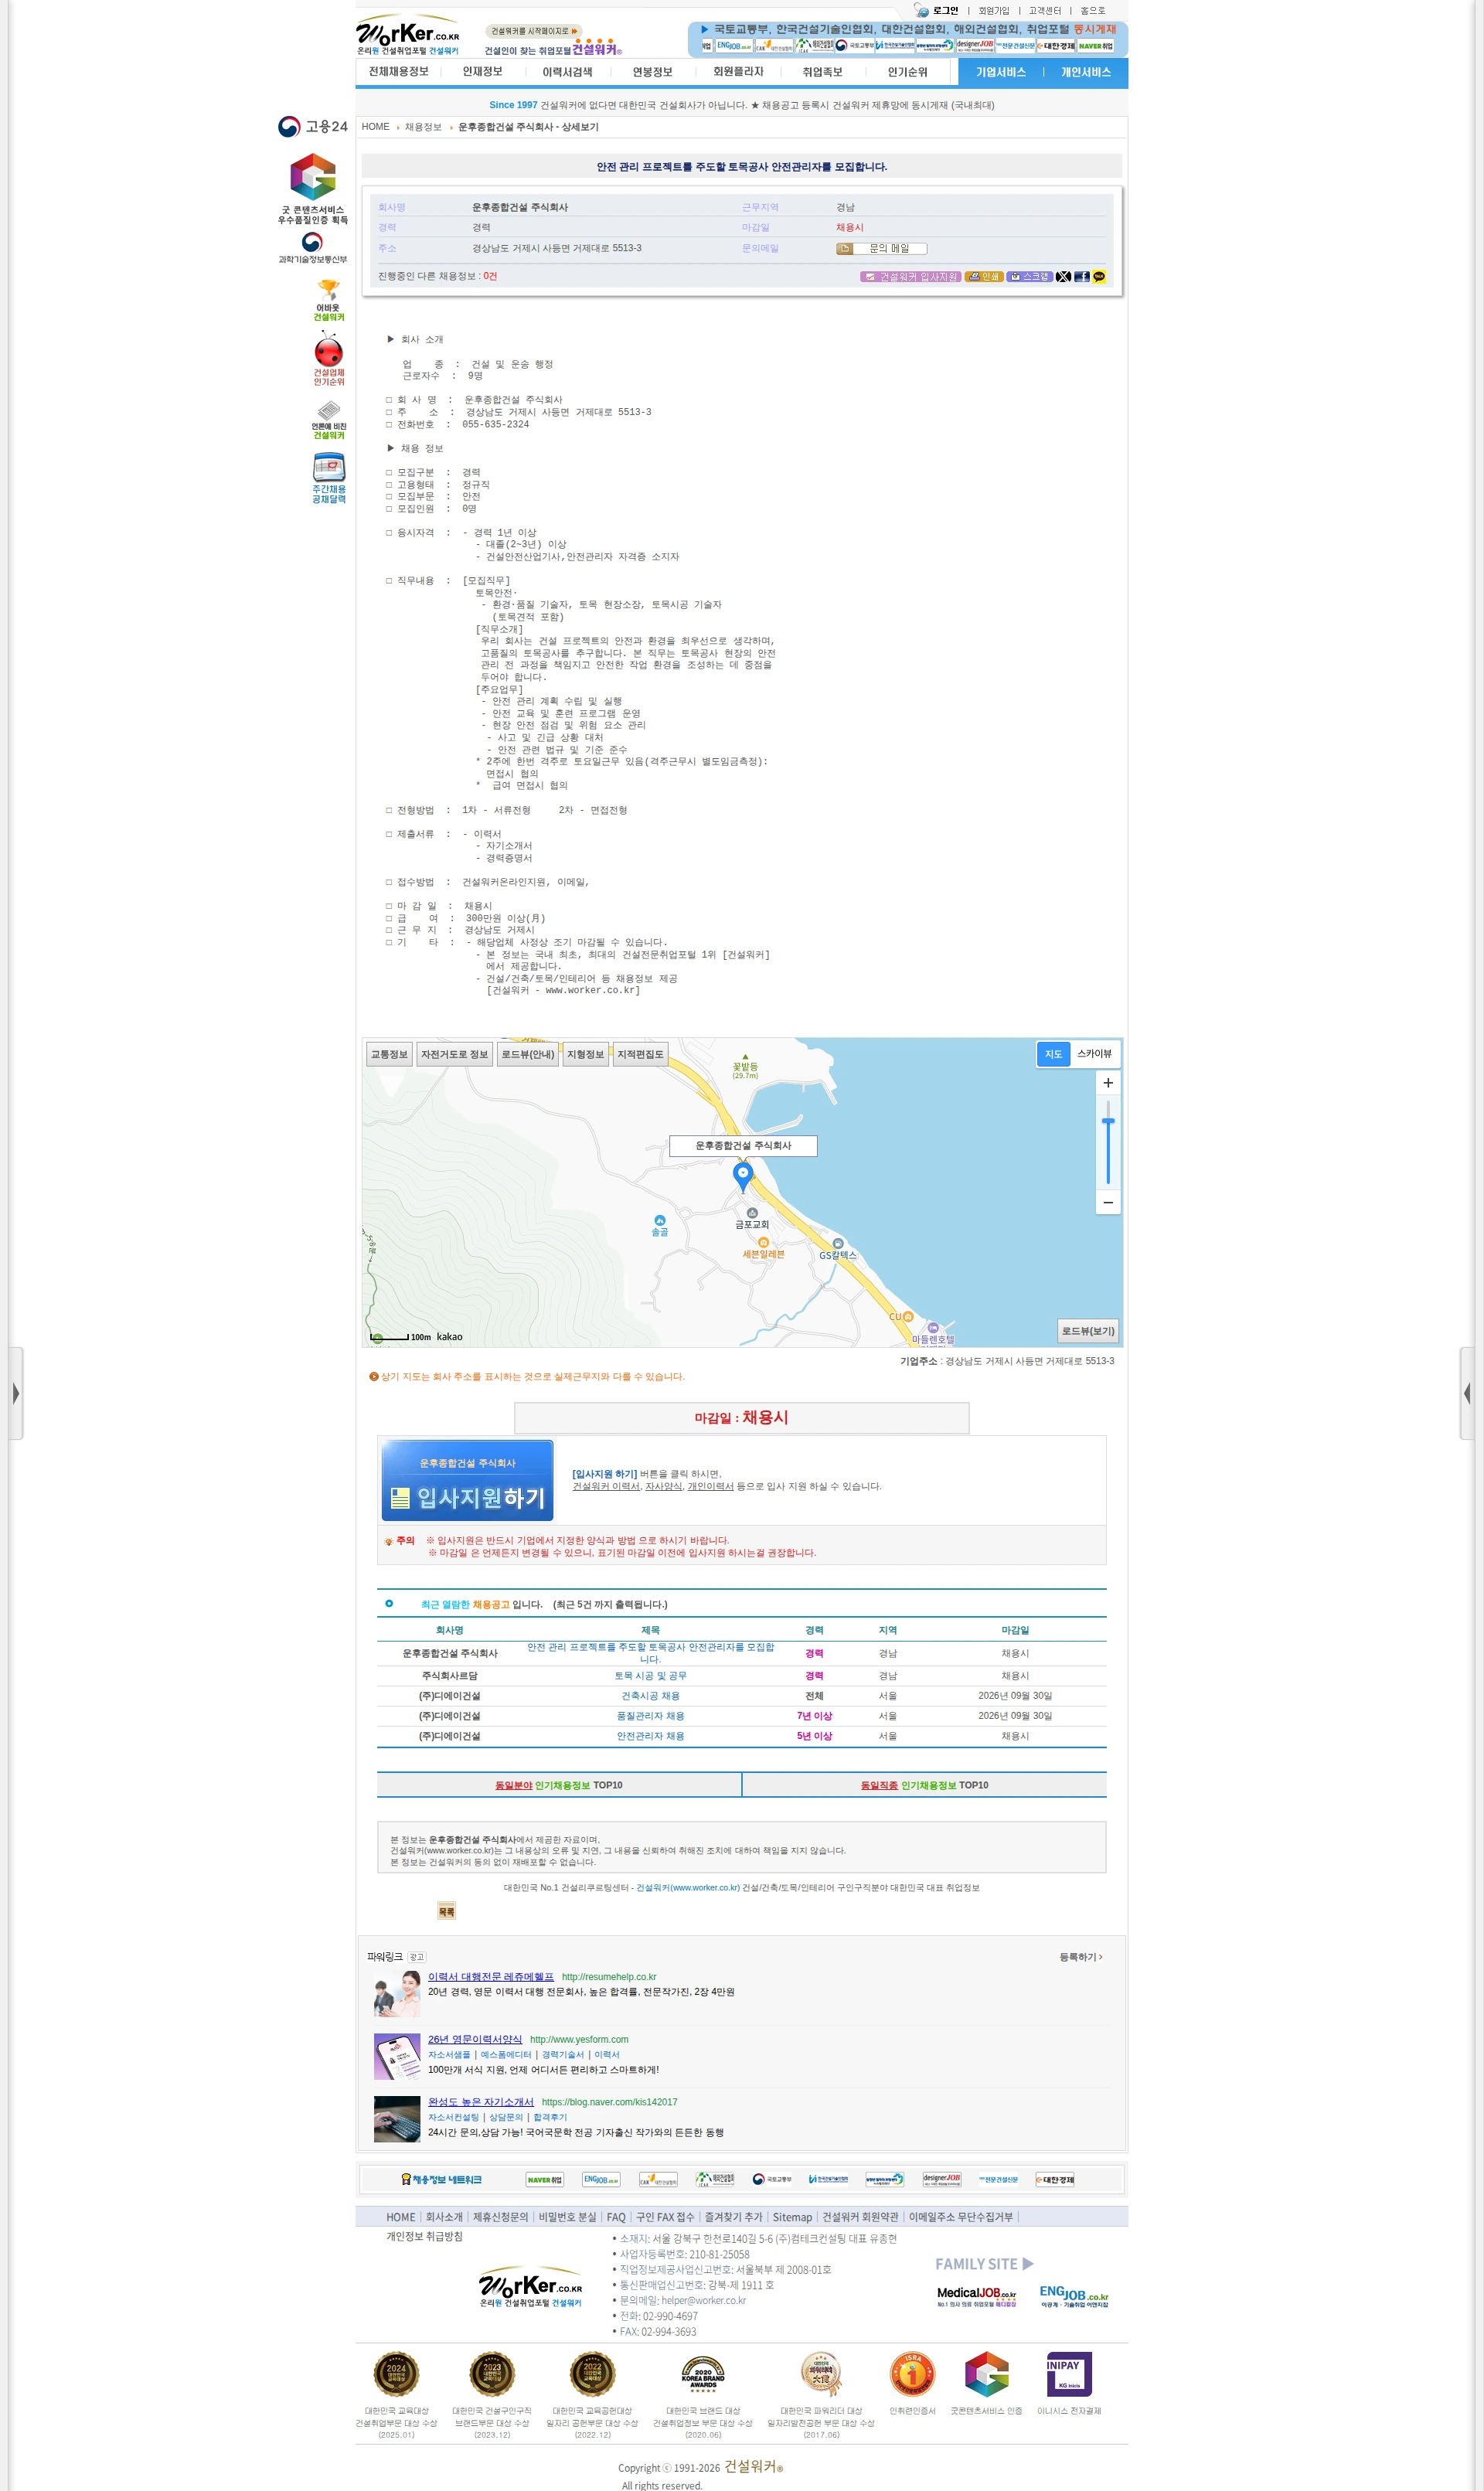Click 건설워커 입사지원 pink button
The height and width of the screenshot is (2491, 1484).
pos(910,277)
